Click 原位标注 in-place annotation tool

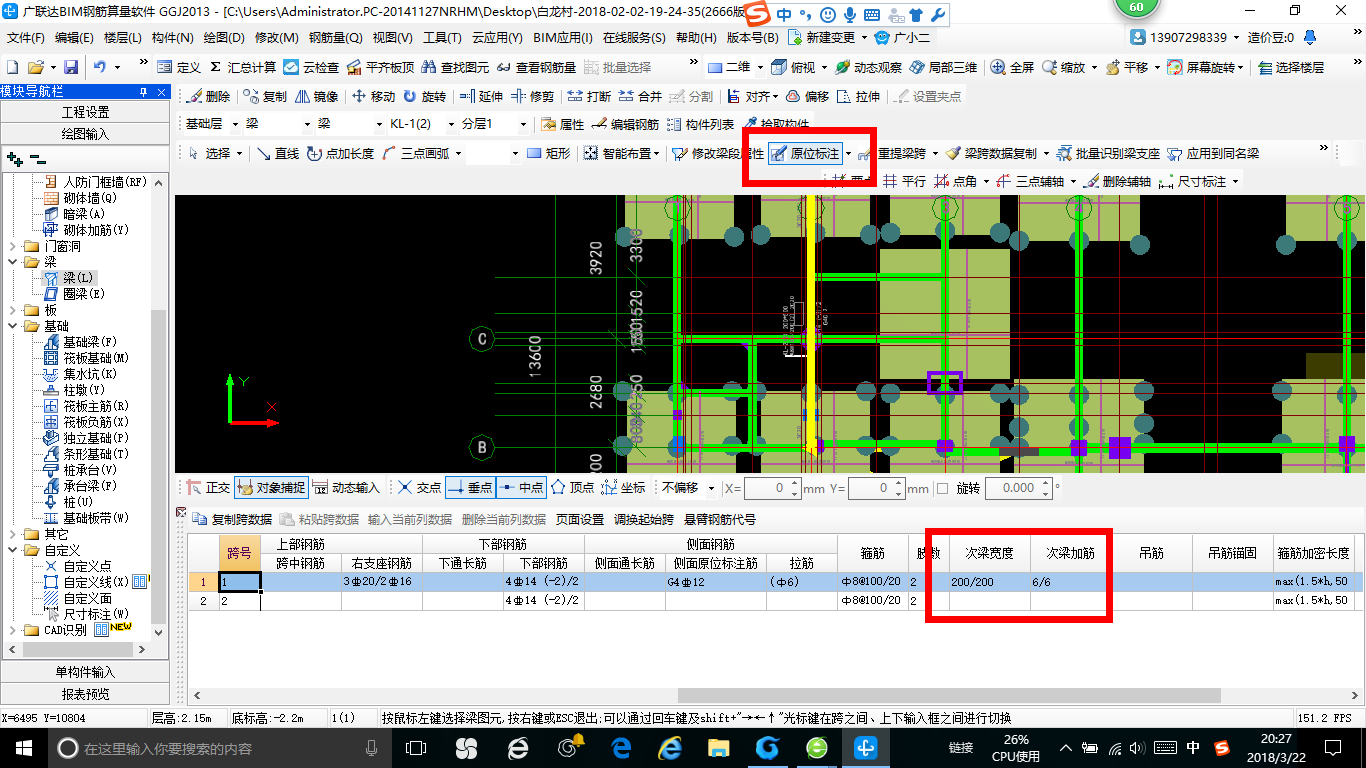[805, 153]
